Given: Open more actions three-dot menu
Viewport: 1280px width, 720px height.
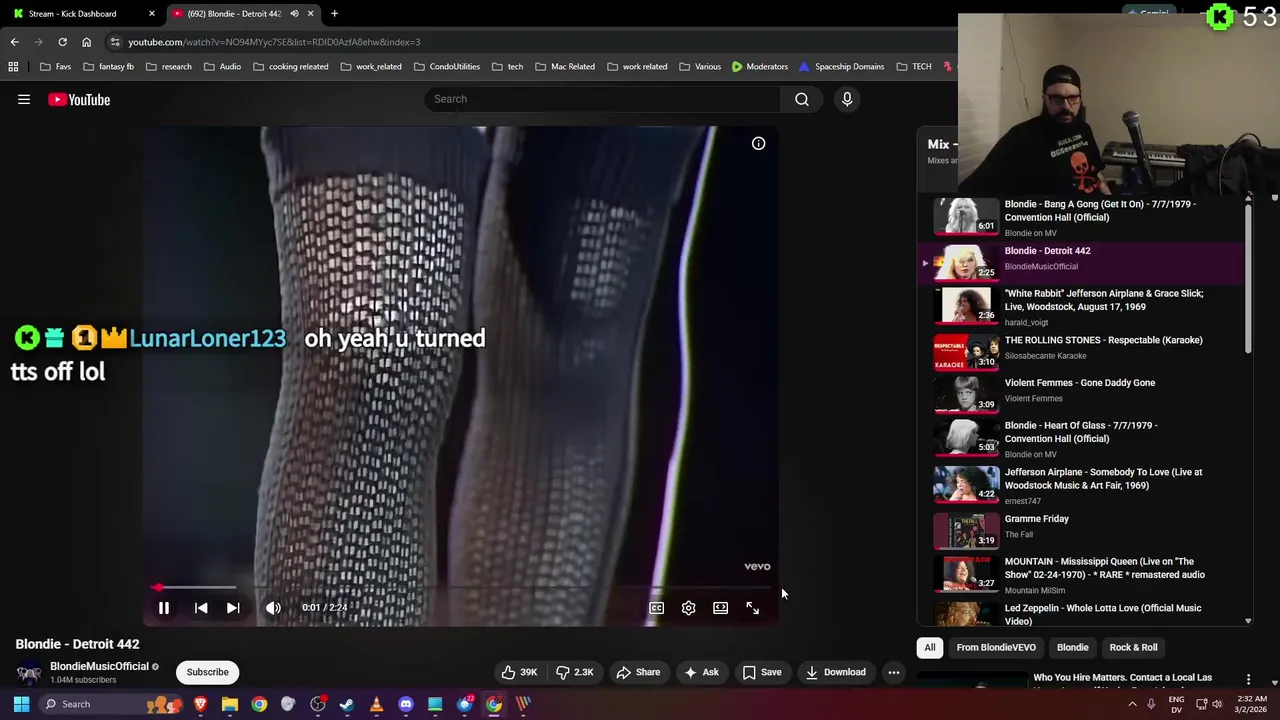Looking at the screenshot, I should tap(894, 672).
